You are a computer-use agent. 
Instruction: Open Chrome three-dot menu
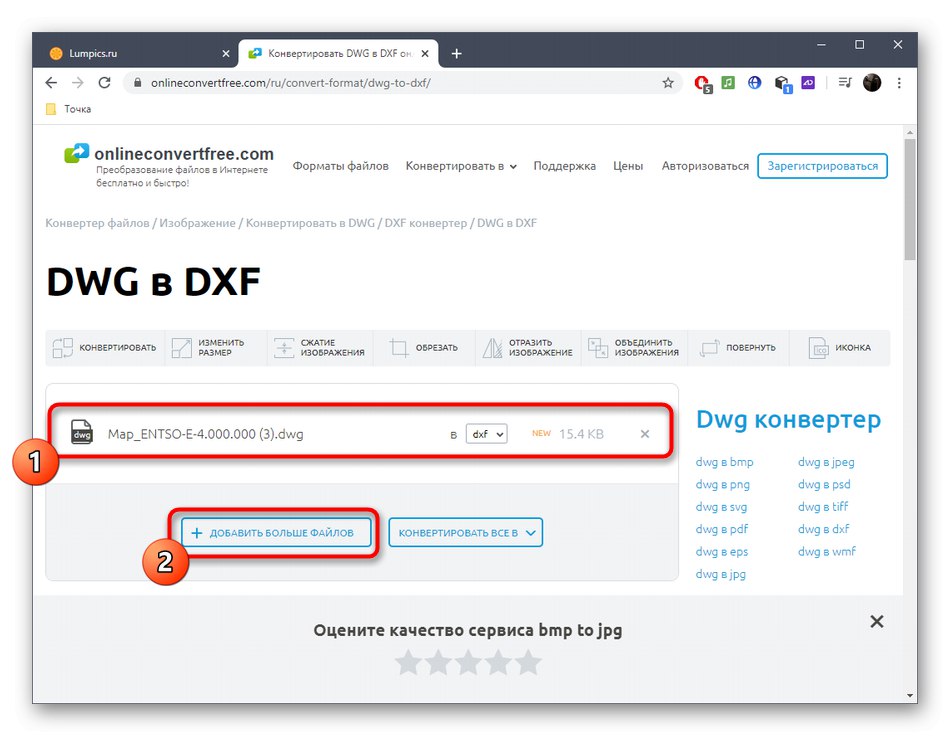[x=899, y=83]
